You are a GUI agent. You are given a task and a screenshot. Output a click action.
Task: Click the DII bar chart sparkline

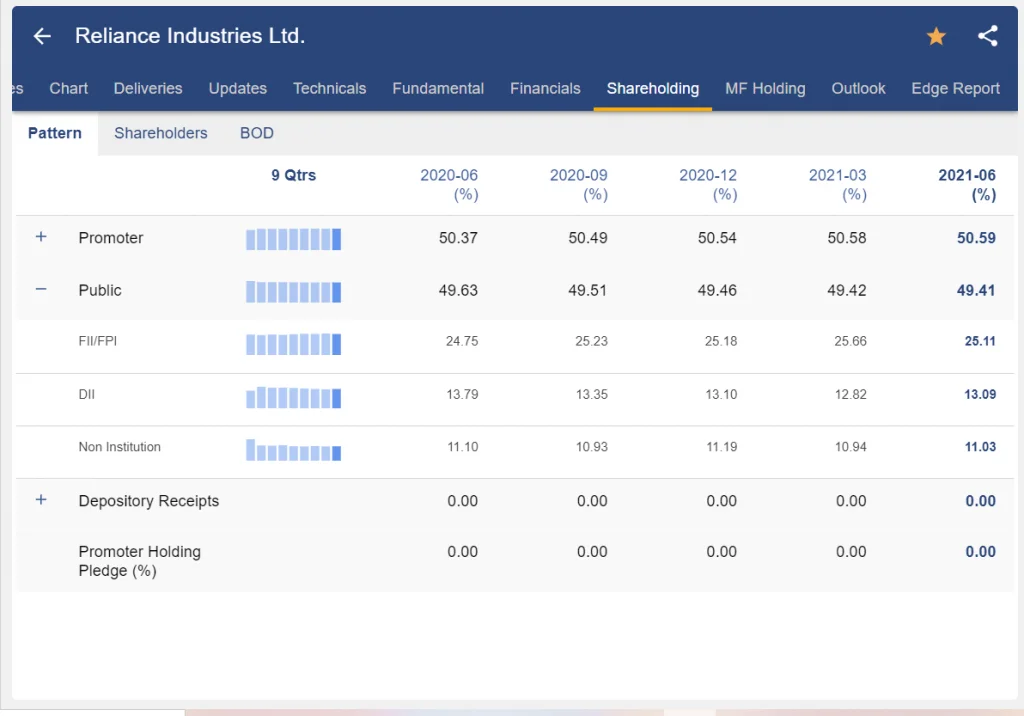tap(293, 397)
